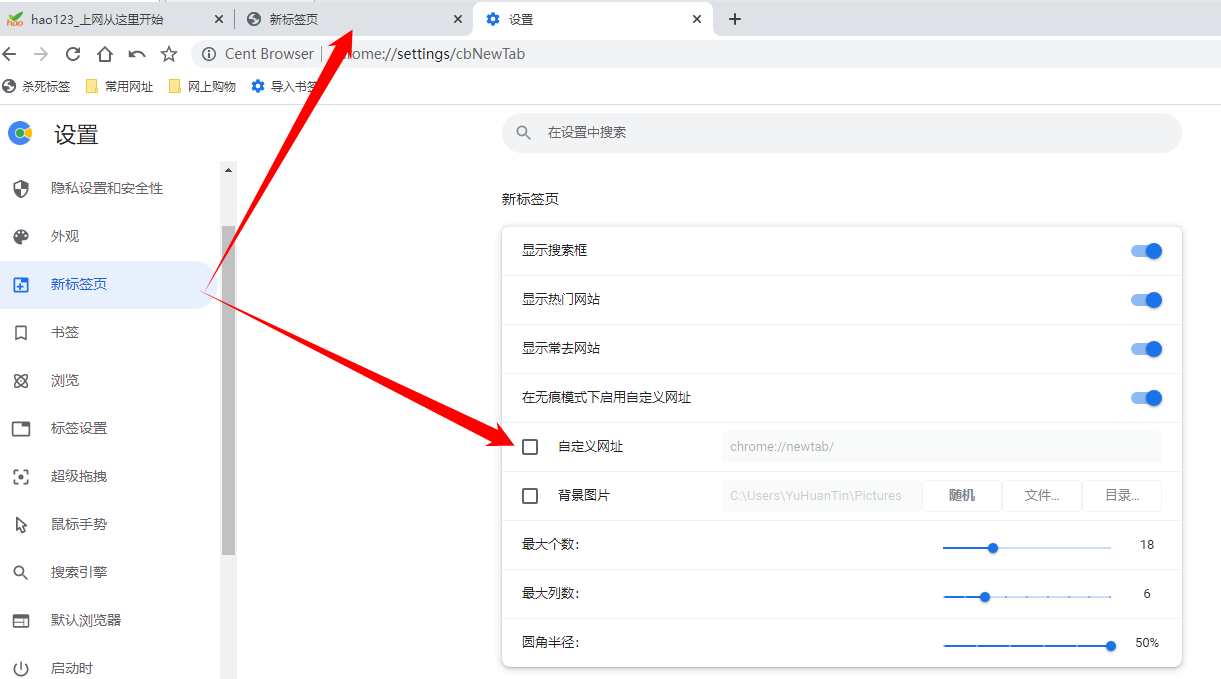Check the 背景图片 checkbox

[x=530, y=496]
